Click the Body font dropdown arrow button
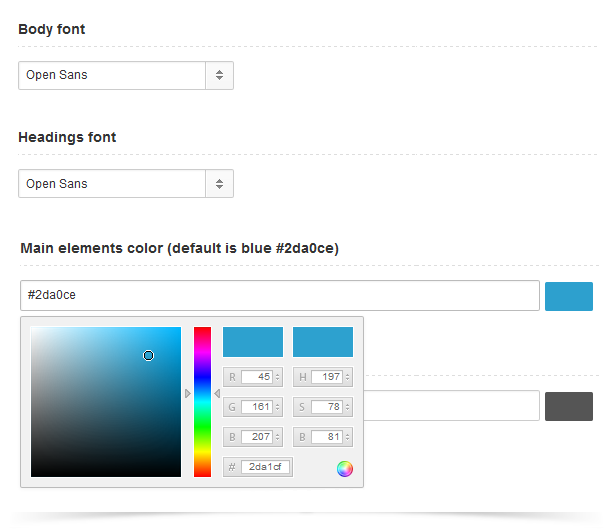Viewport: 615px width, 529px height. coord(219,75)
